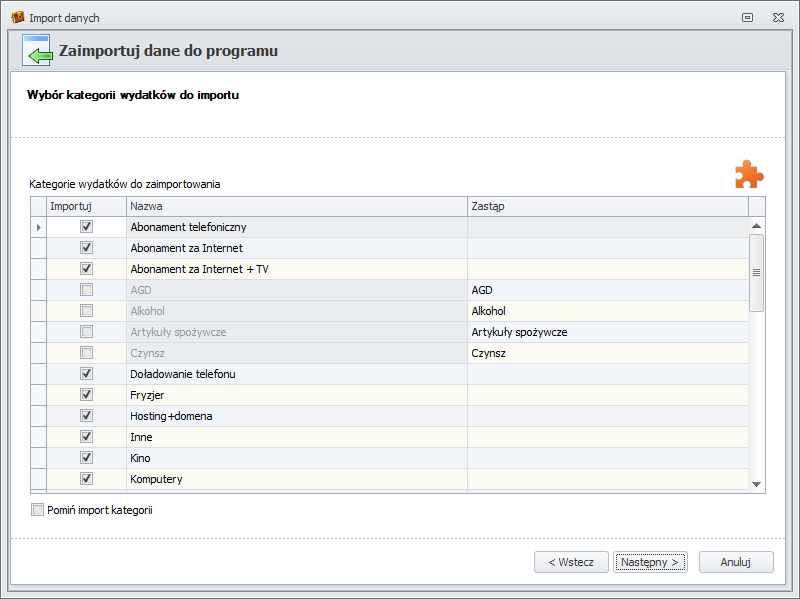Click the Import danych title bar icon
Viewport: 800px width, 599px height.
pos(17,18)
